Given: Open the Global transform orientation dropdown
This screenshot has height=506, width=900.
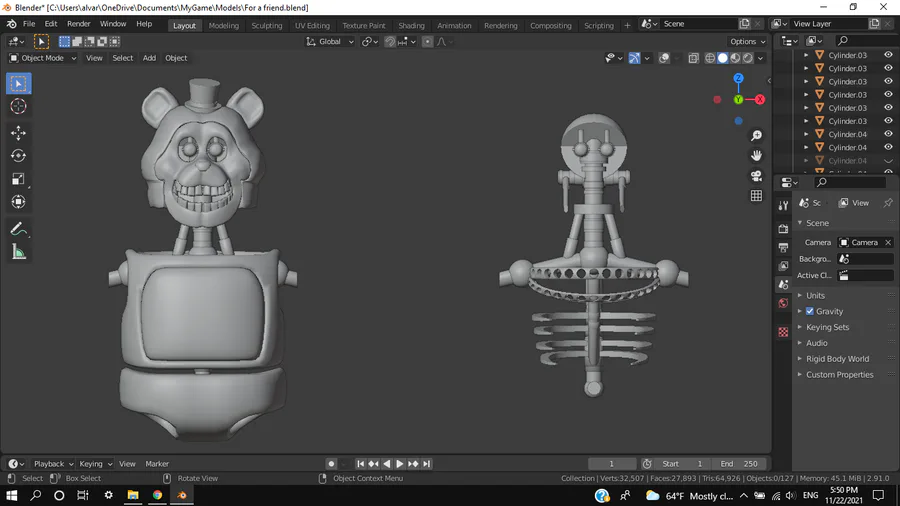Looking at the screenshot, I should click(329, 41).
